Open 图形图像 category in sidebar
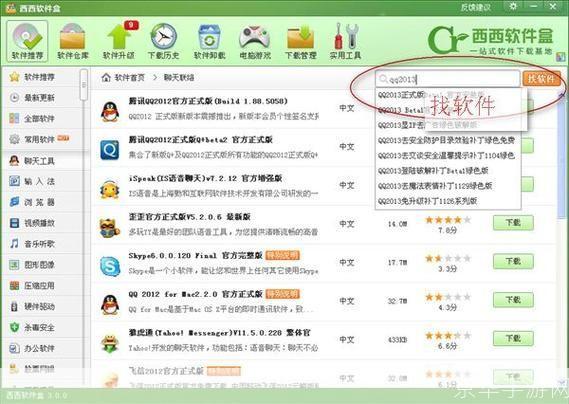The image size is (569, 404). [40, 265]
